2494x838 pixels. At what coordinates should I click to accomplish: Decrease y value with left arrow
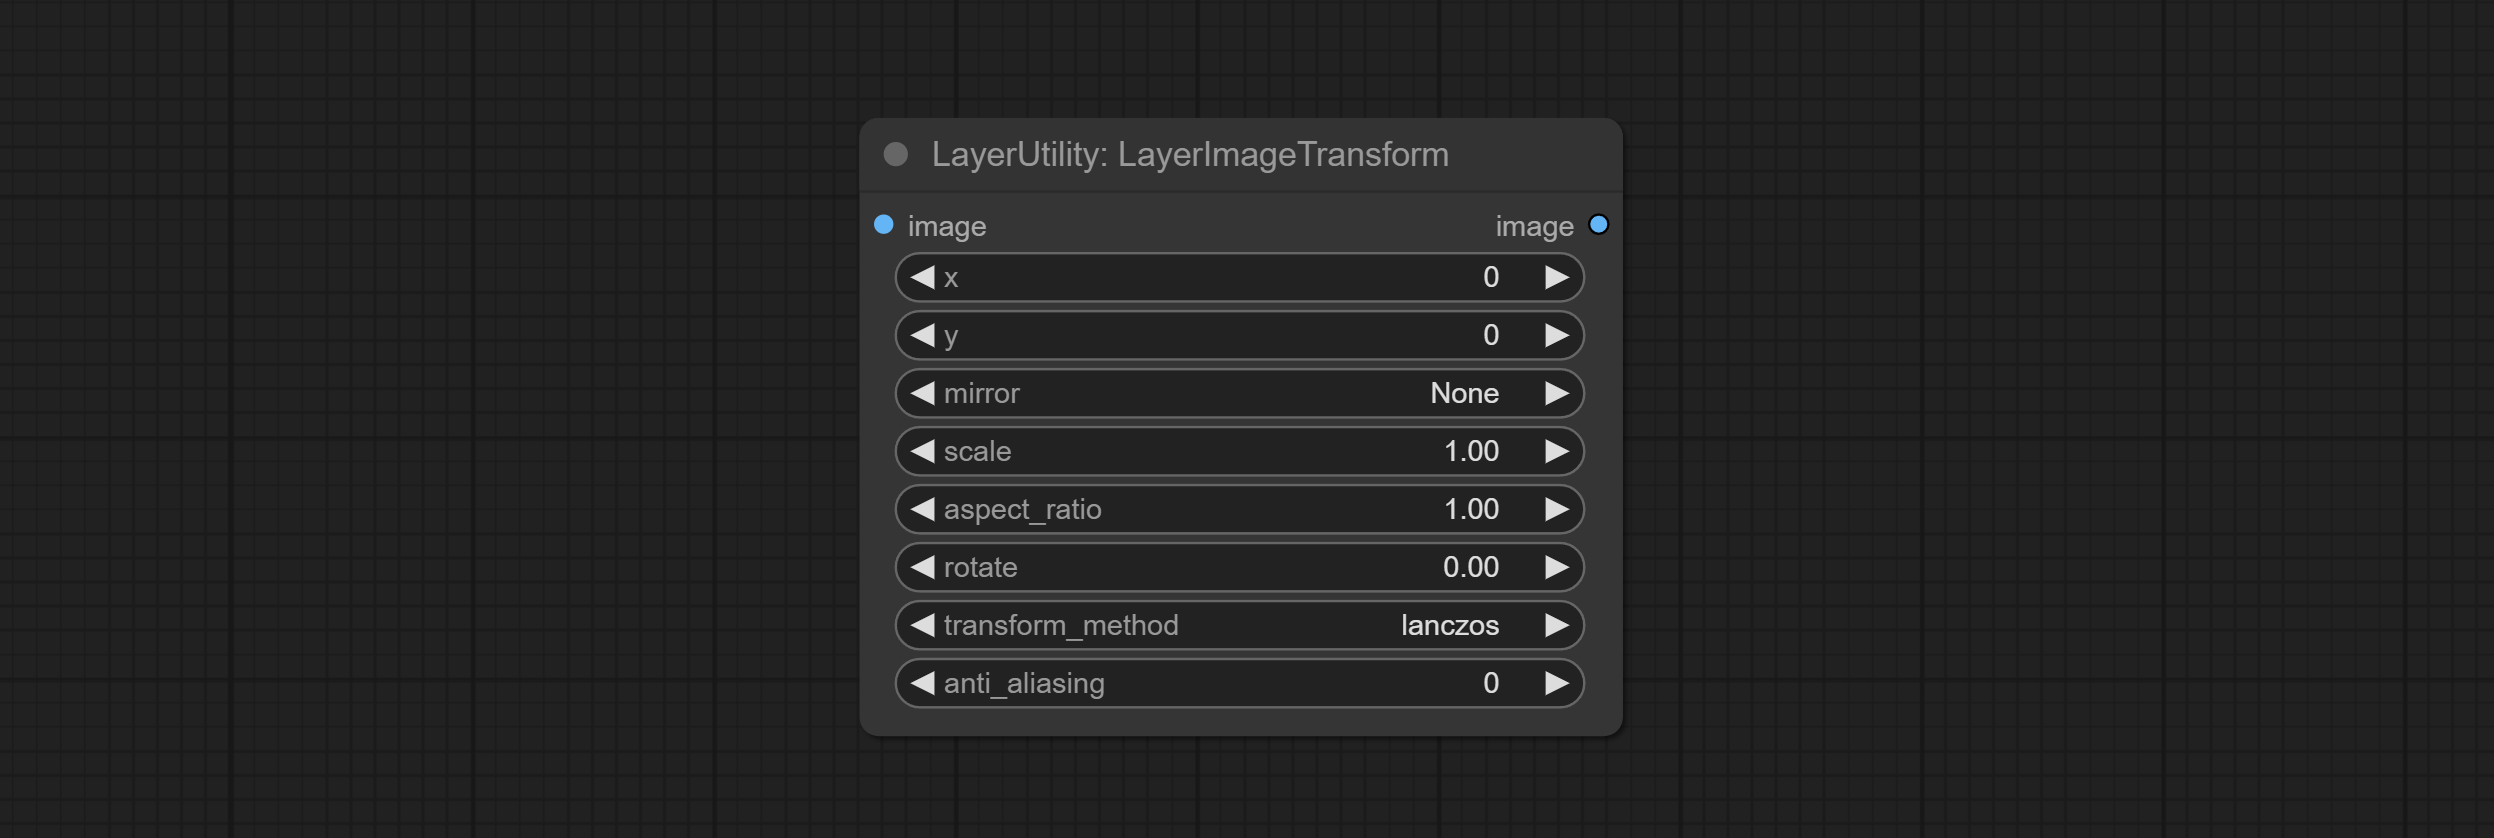(x=922, y=335)
